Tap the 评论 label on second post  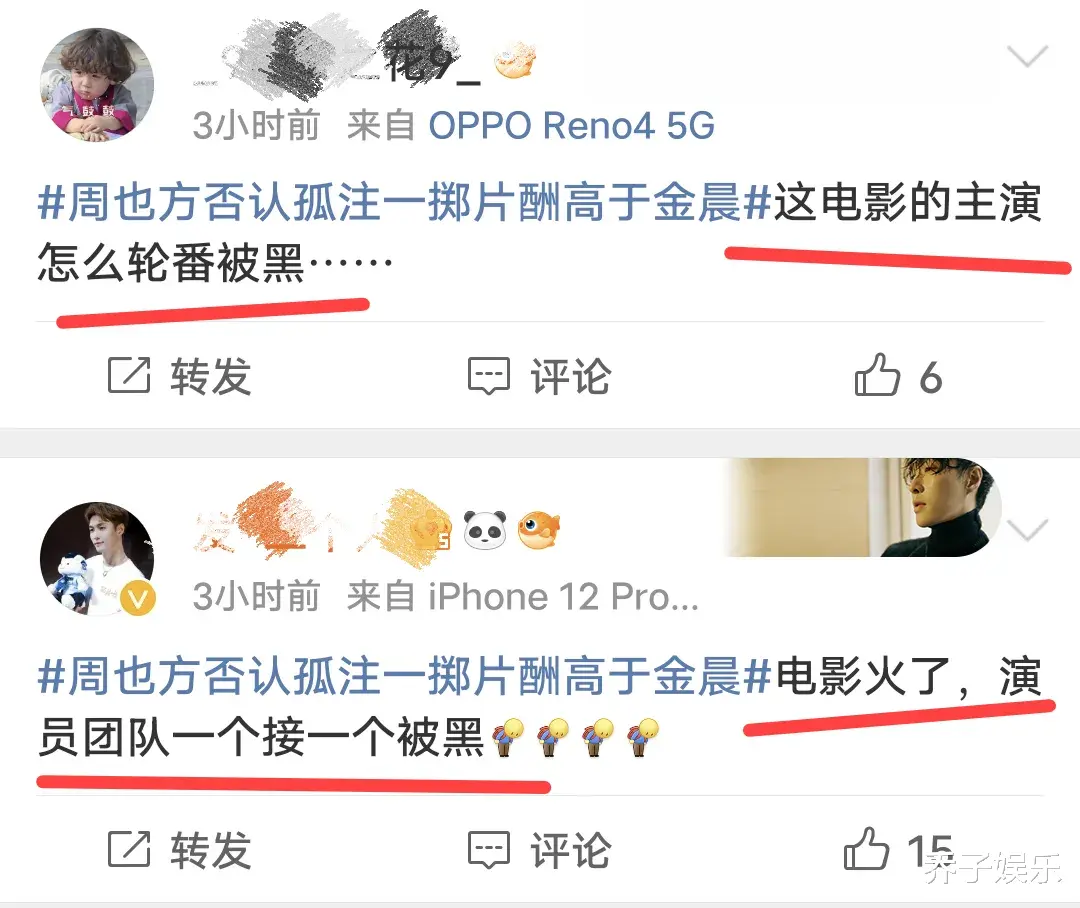coord(570,849)
